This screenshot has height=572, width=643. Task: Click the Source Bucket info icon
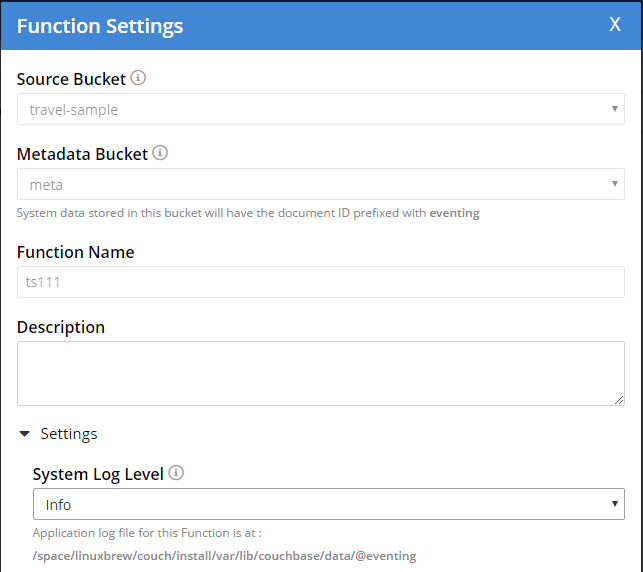[138, 77]
